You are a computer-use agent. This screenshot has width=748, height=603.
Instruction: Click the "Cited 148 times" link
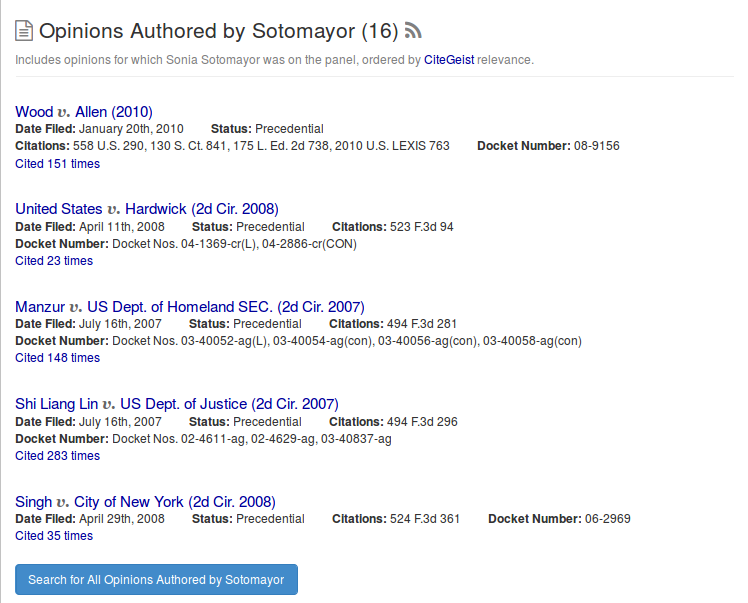click(x=57, y=358)
